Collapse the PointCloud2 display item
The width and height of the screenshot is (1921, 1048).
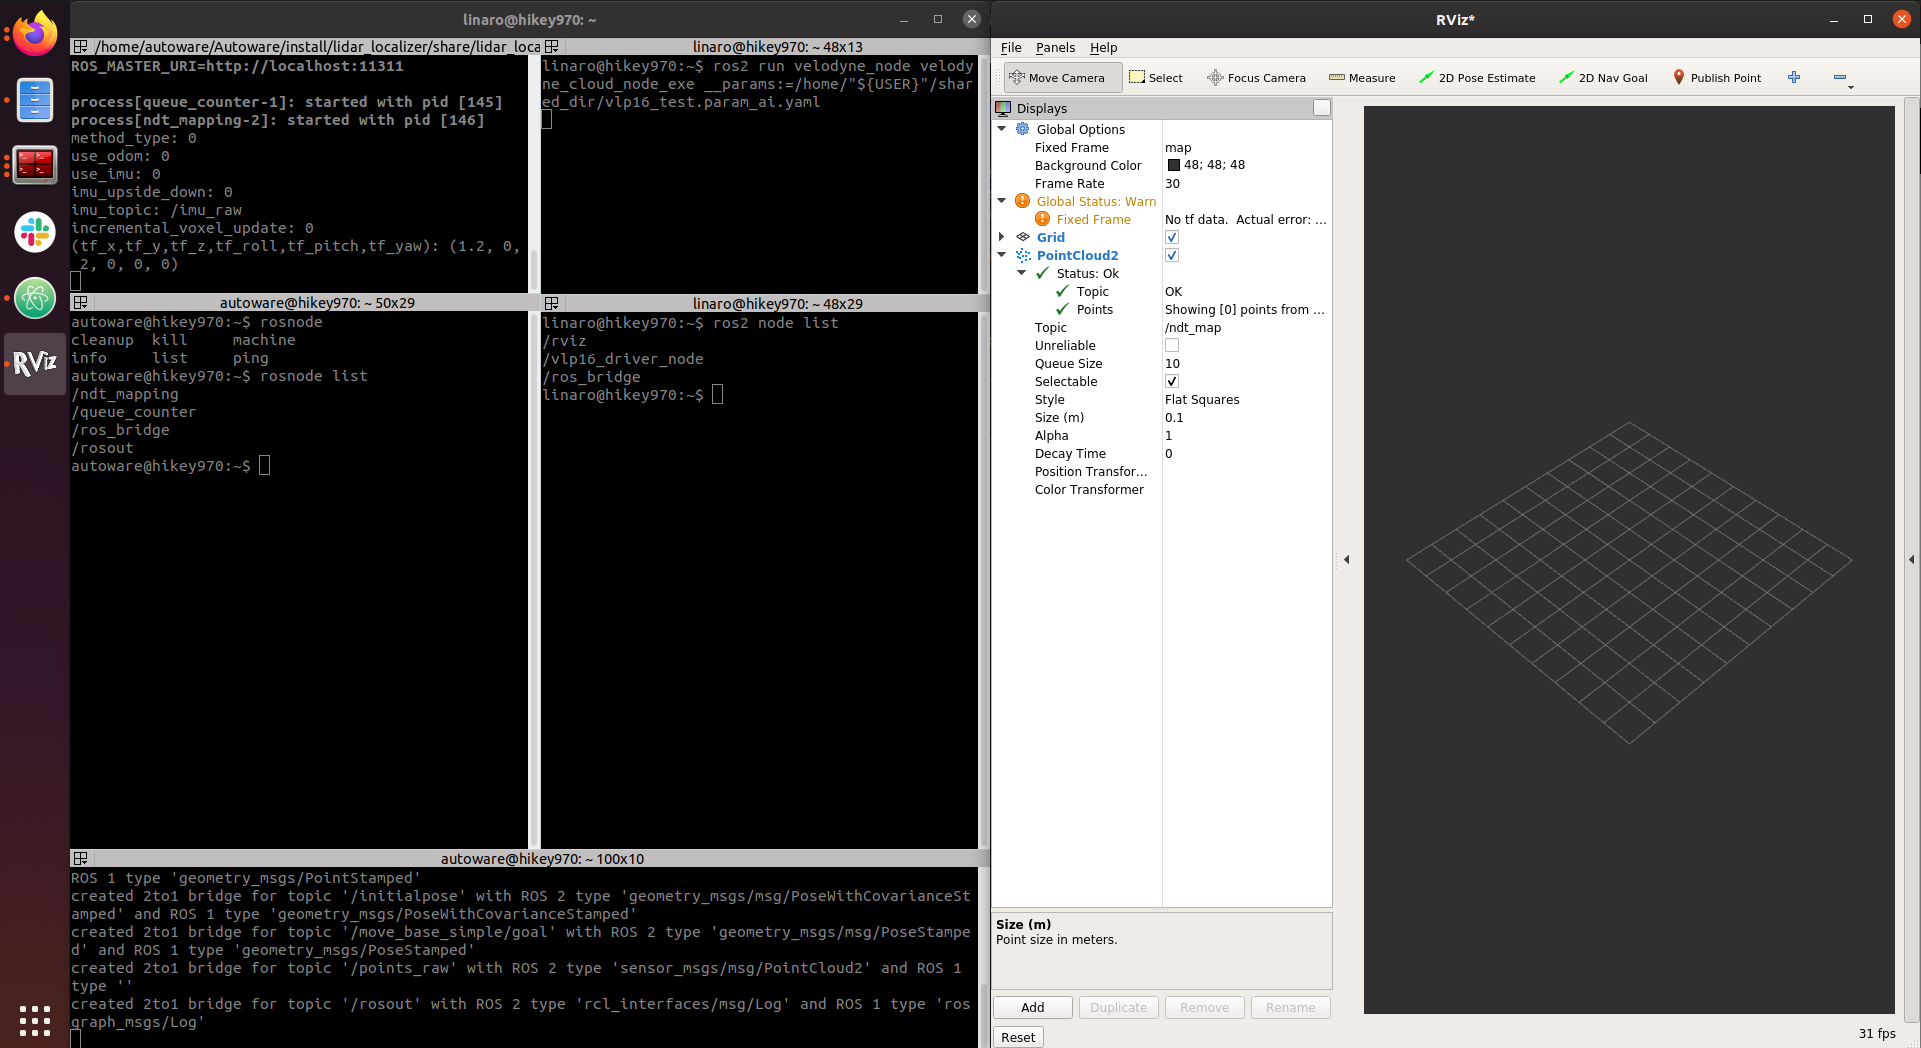coord(1002,255)
